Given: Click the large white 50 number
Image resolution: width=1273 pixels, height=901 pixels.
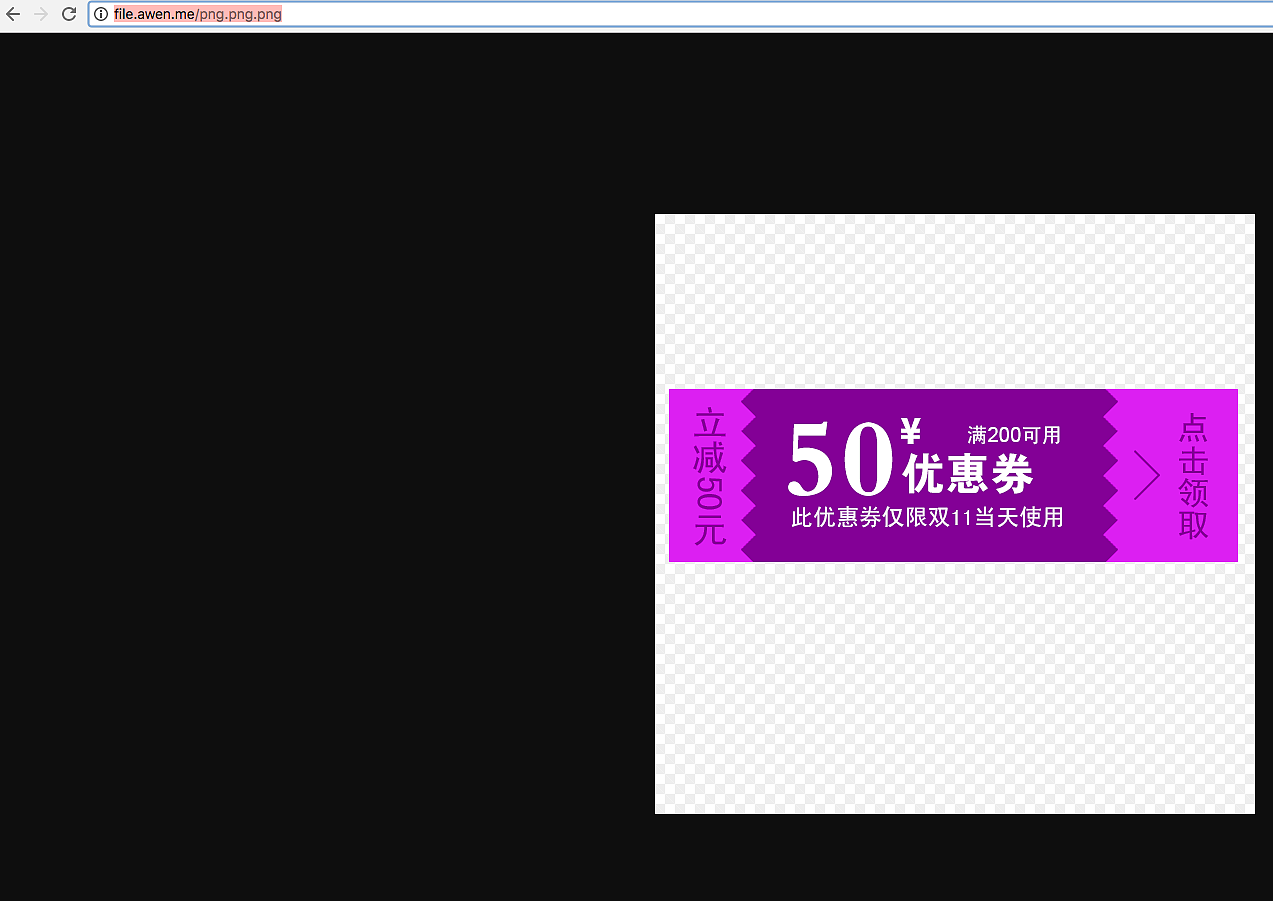Looking at the screenshot, I should [839, 459].
